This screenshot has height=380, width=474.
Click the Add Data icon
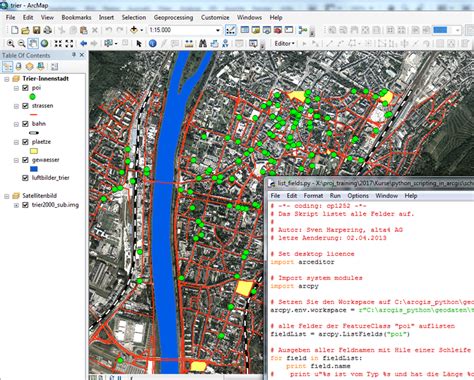[134, 30]
